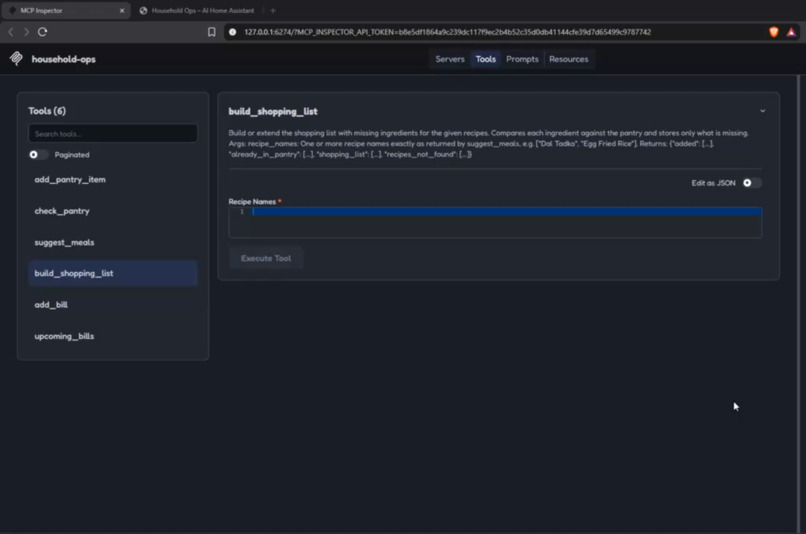Go back with the browser back arrow
The width and height of the screenshot is (806, 534).
11,32
